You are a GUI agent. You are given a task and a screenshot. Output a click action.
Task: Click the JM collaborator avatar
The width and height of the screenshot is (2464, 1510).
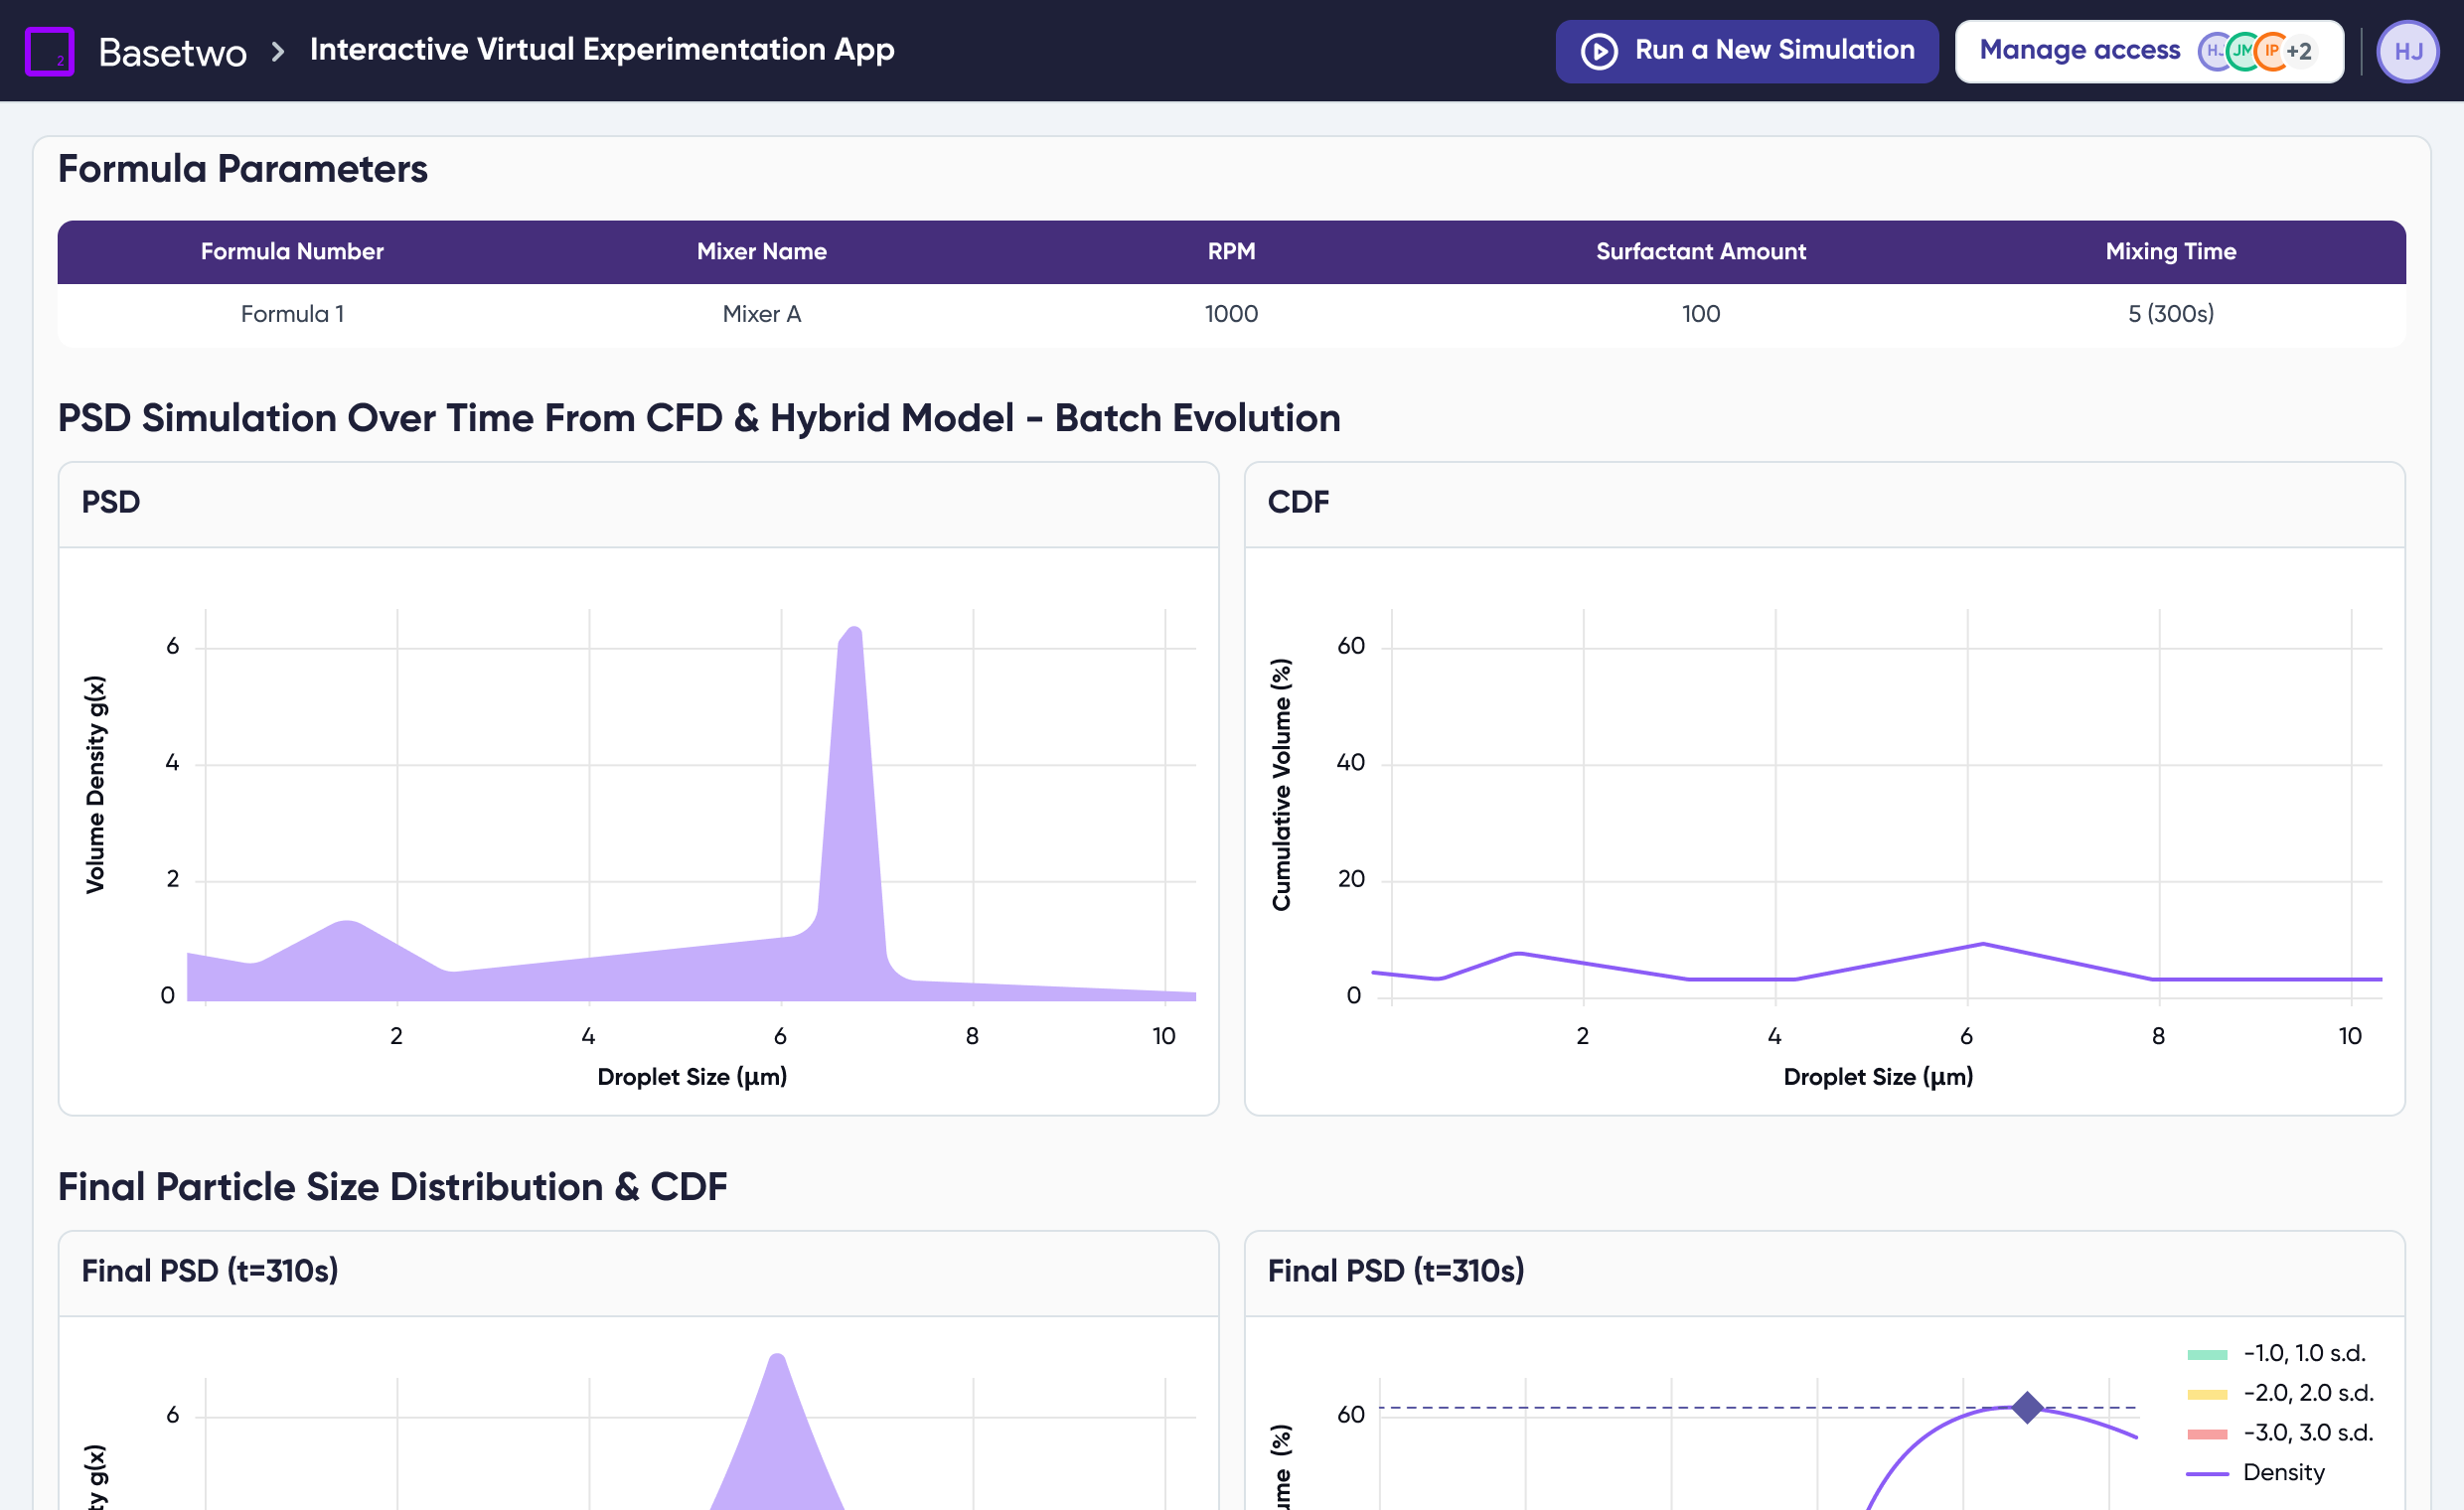pyautogui.click(x=2243, y=51)
